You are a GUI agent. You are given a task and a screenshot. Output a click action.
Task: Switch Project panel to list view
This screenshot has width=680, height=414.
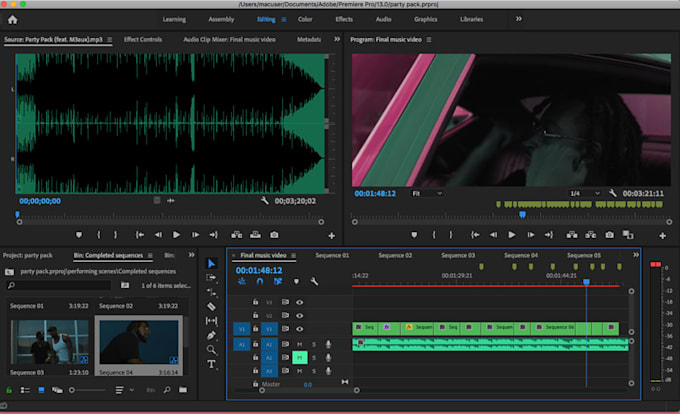click(25, 390)
